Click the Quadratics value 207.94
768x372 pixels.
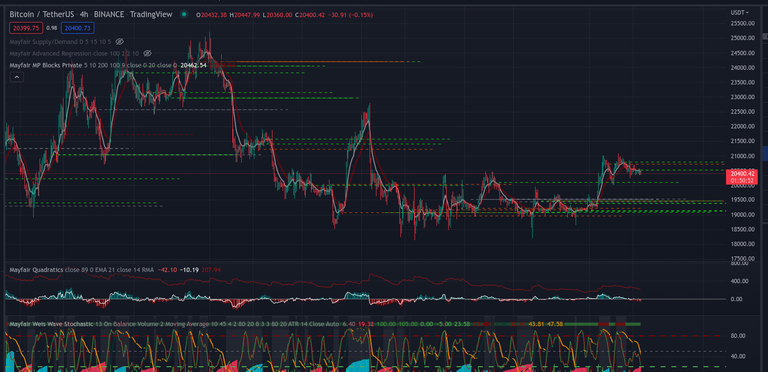pos(211,270)
